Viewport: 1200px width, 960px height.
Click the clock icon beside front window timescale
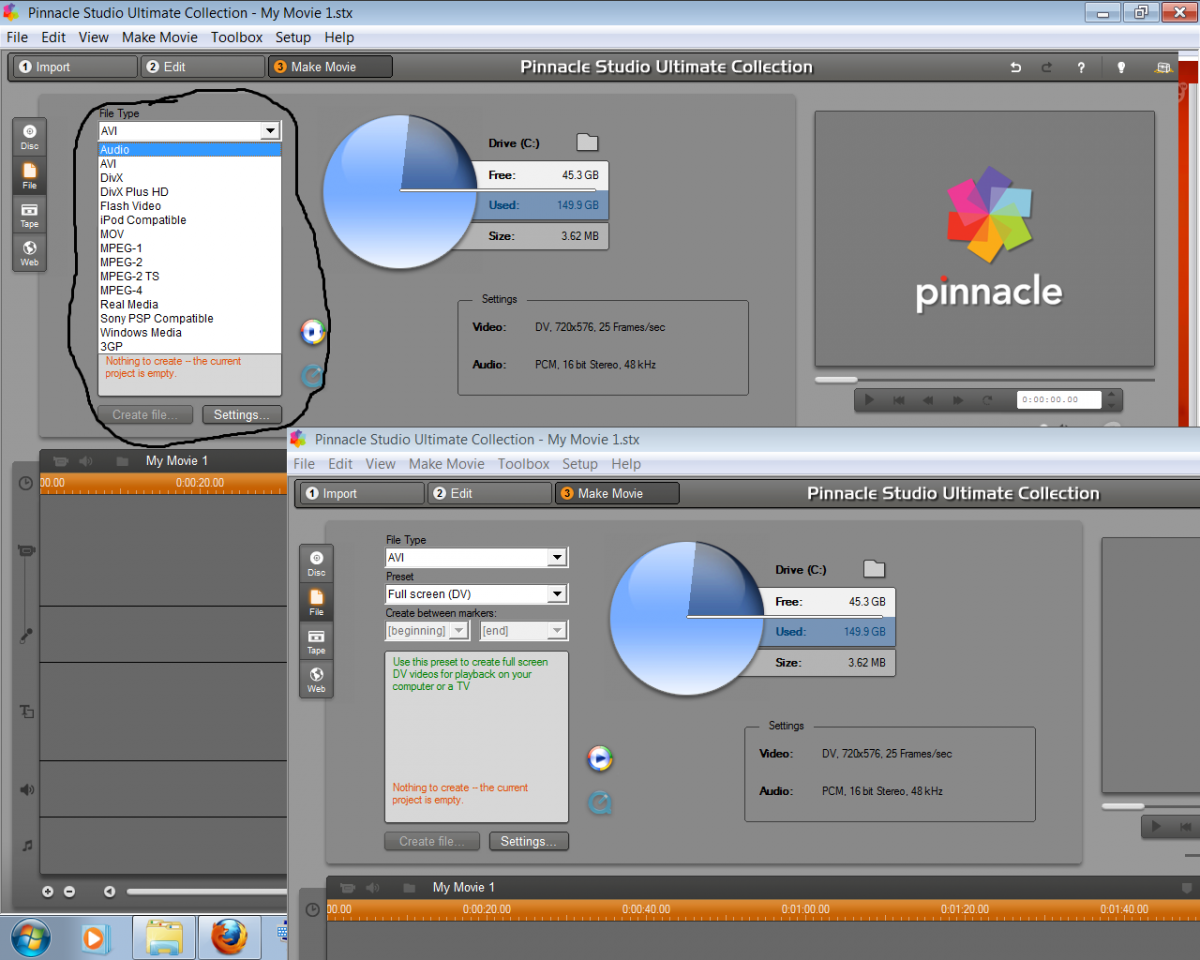pyautogui.click(x=312, y=909)
